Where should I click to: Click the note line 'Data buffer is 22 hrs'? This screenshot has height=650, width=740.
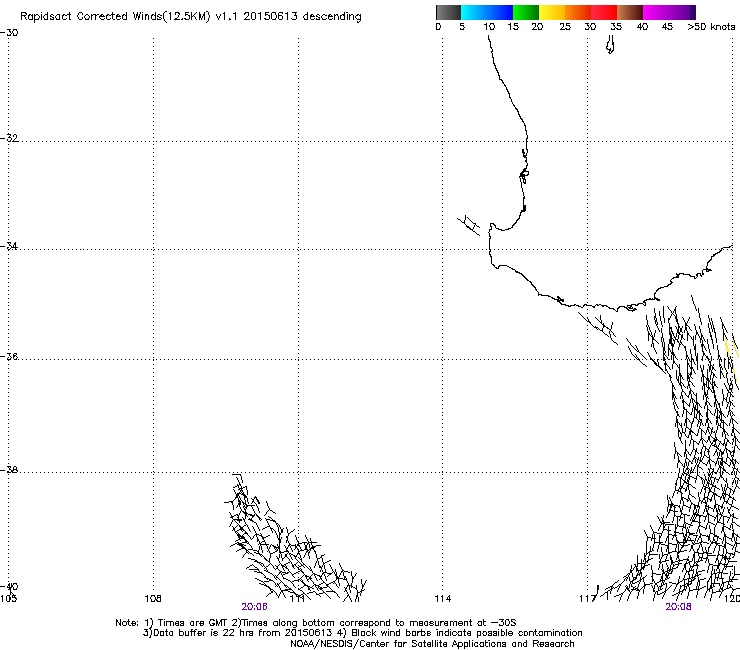pyautogui.click(x=204, y=633)
